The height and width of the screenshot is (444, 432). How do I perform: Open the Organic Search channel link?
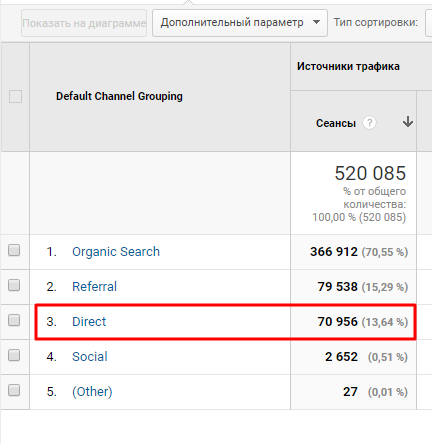pyautogui.click(x=116, y=252)
